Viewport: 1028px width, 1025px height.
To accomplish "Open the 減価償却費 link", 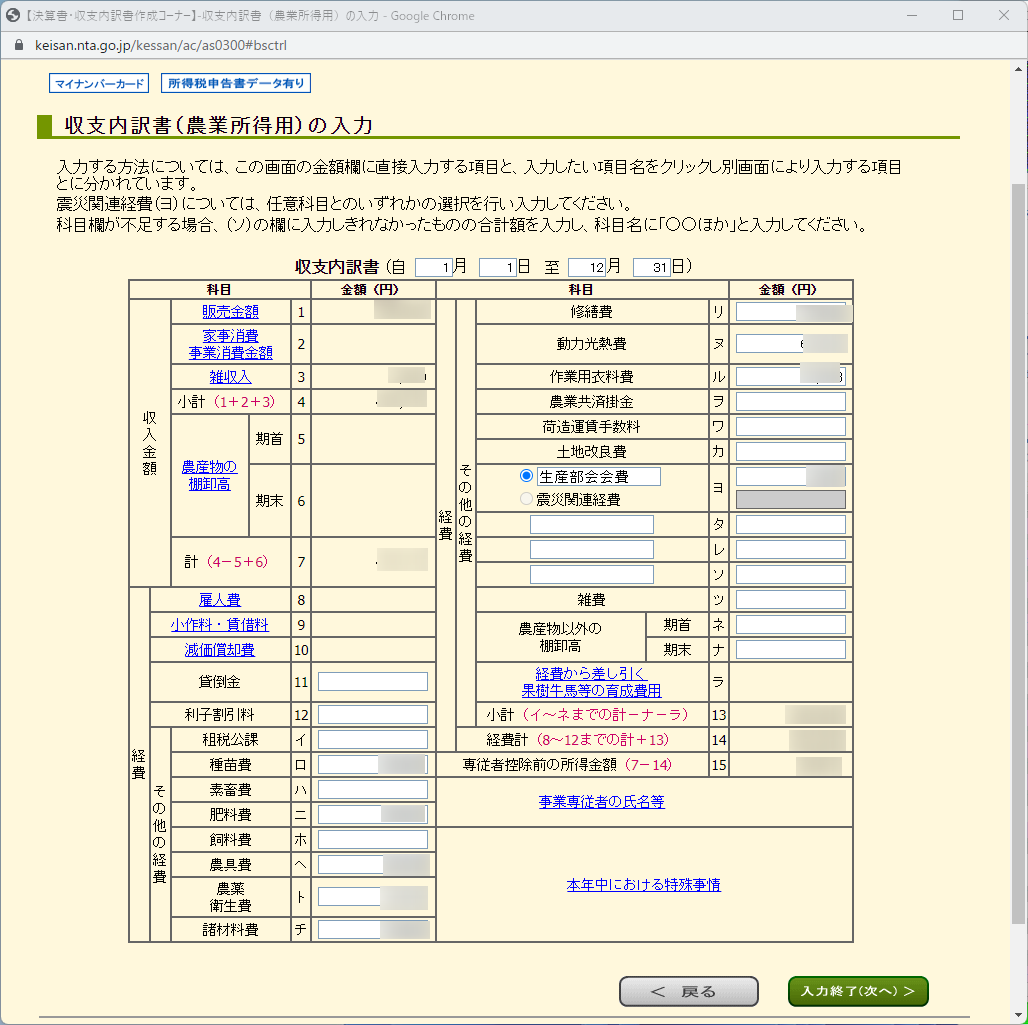I will point(220,650).
